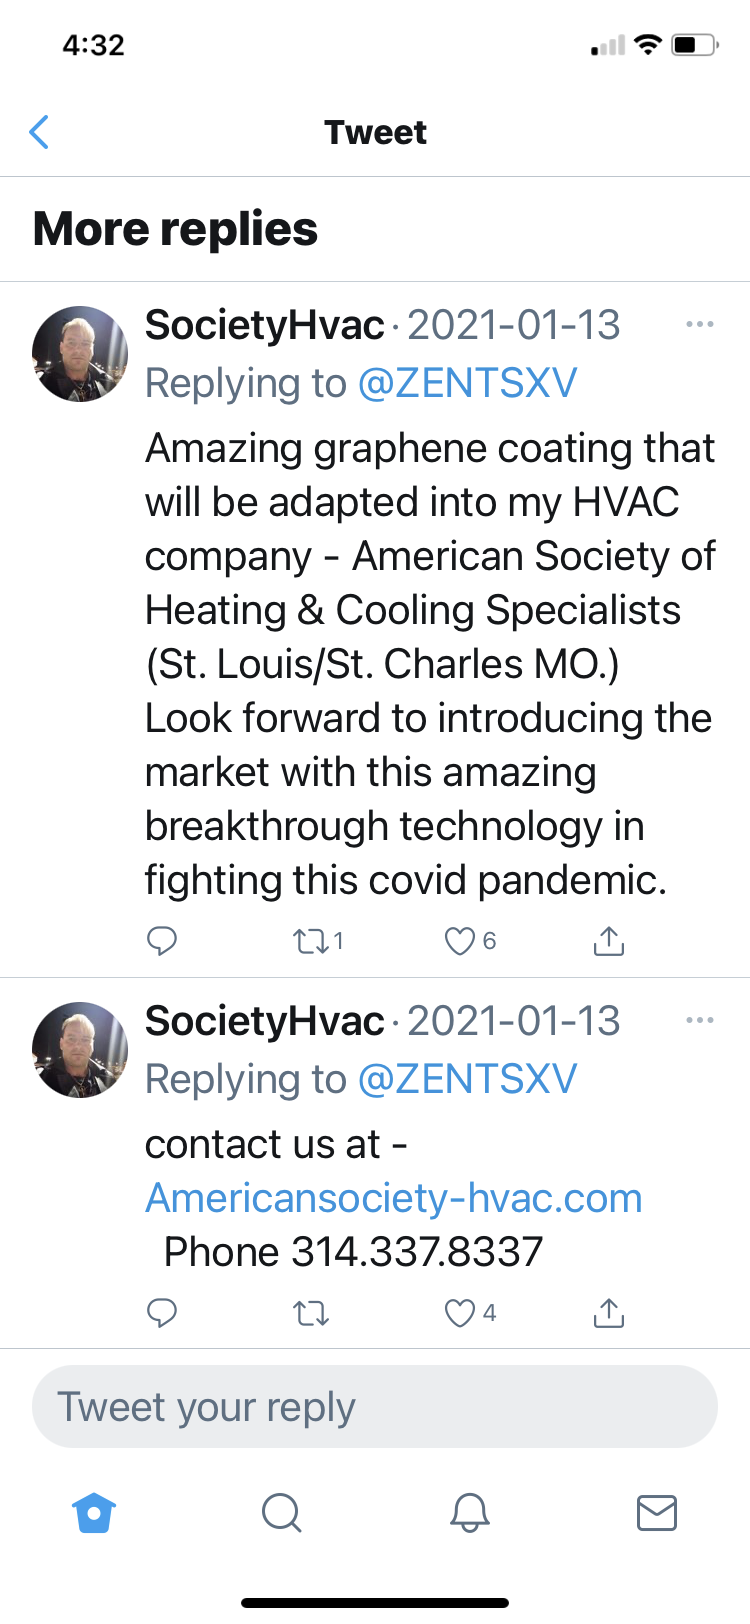Open SocietyHvac profile picture on first tweet

[x=80, y=354]
